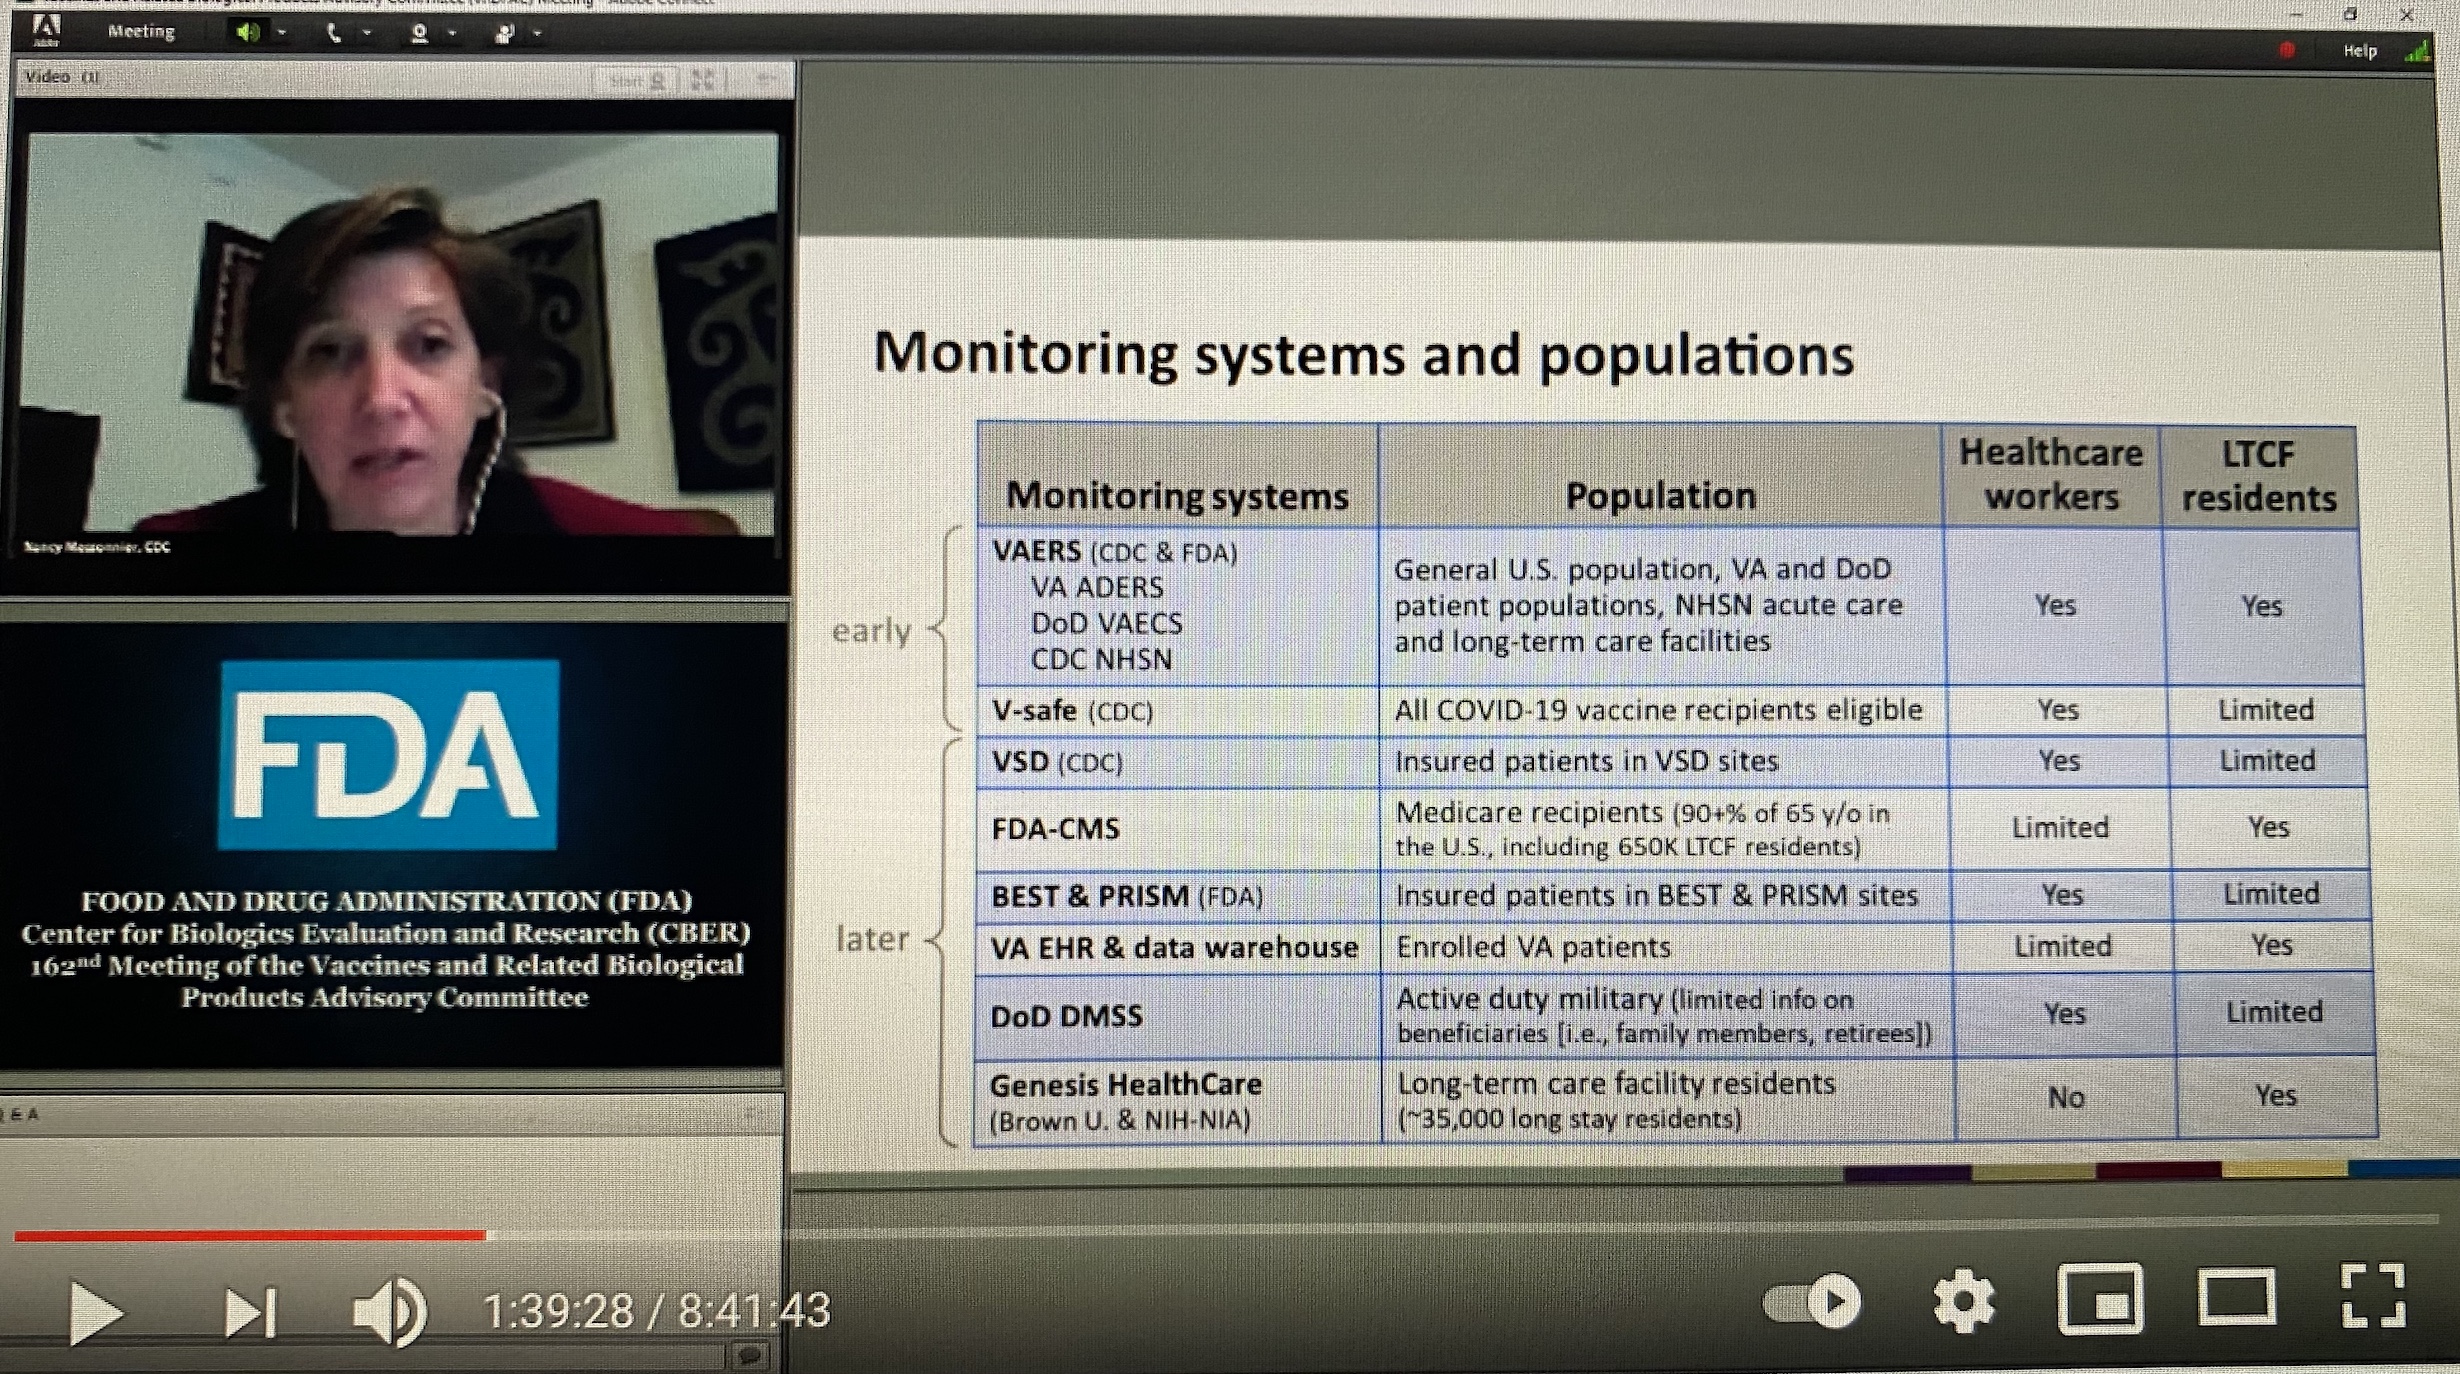Switch to theater mode
Image resolution: width=2460 pixels, height=1374 pixels.
click(2236, 1299)
